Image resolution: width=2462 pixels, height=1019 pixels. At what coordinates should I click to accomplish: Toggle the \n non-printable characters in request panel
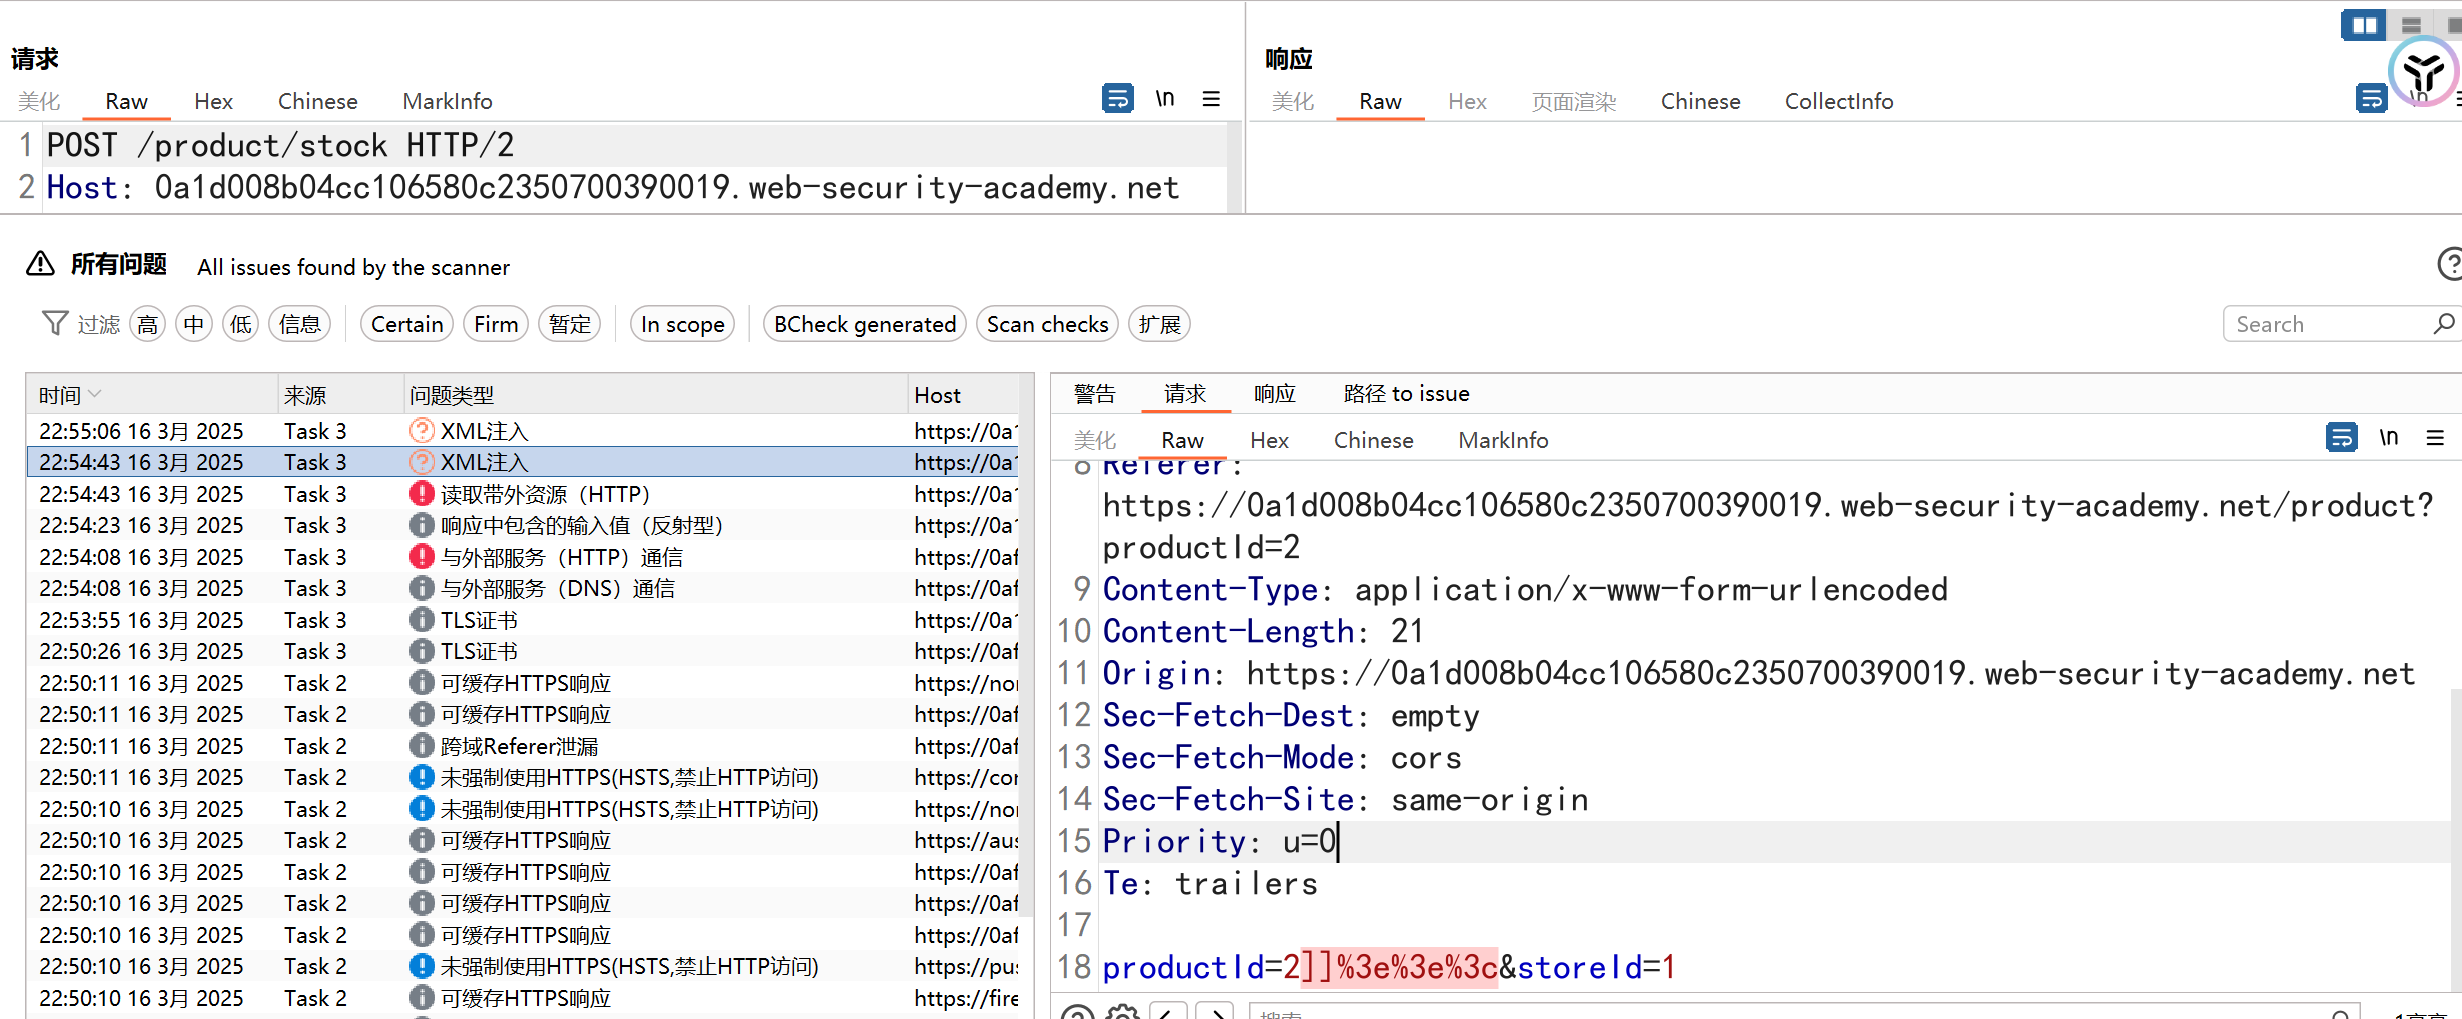coord(1165,99)
